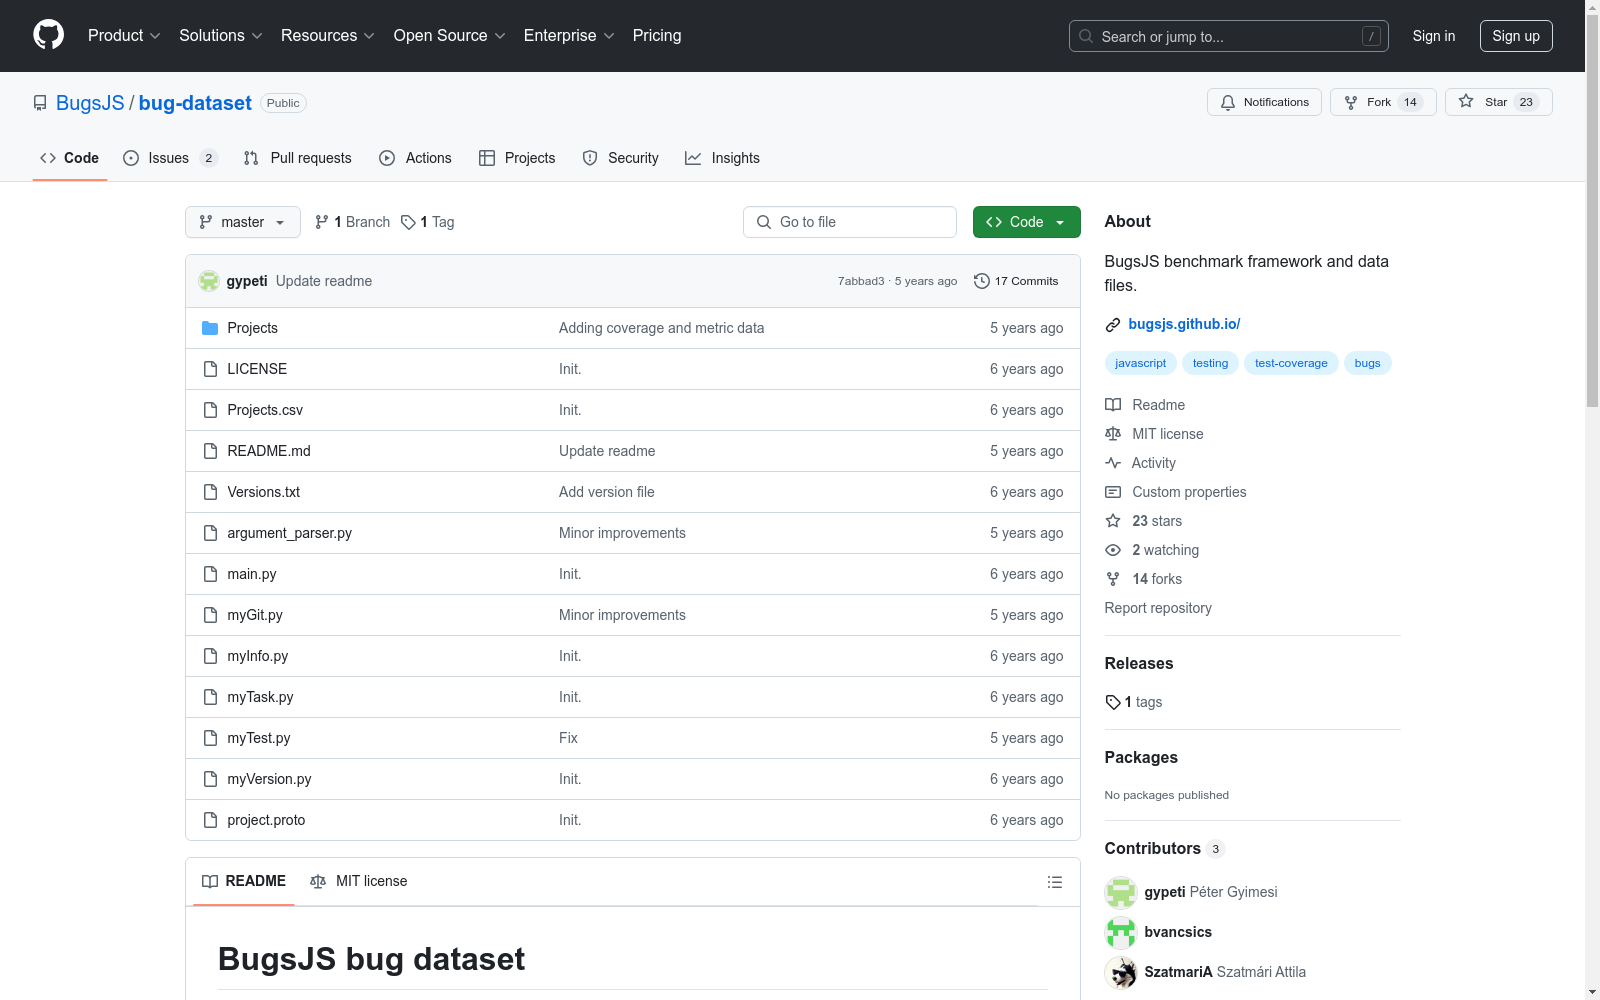Click the search magnifier icon in header
The height and width of the screenshot is (1000, 1600).
tap(1086, 36)
